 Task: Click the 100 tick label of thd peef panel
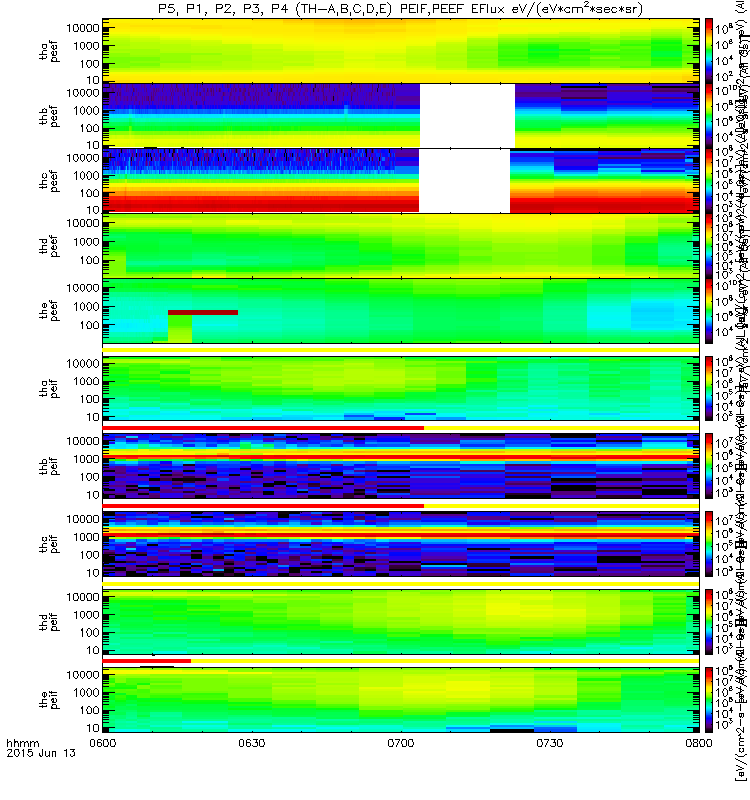pos(90,260)
